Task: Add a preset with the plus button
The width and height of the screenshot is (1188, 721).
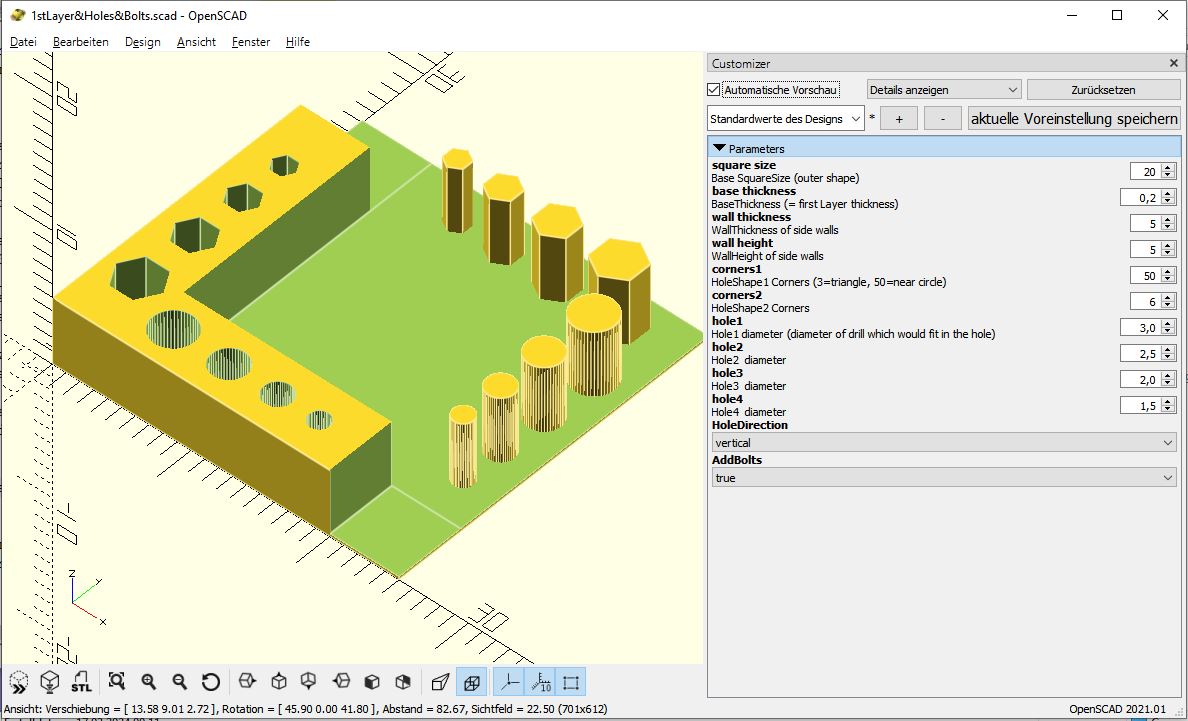Action: (899, 119)
